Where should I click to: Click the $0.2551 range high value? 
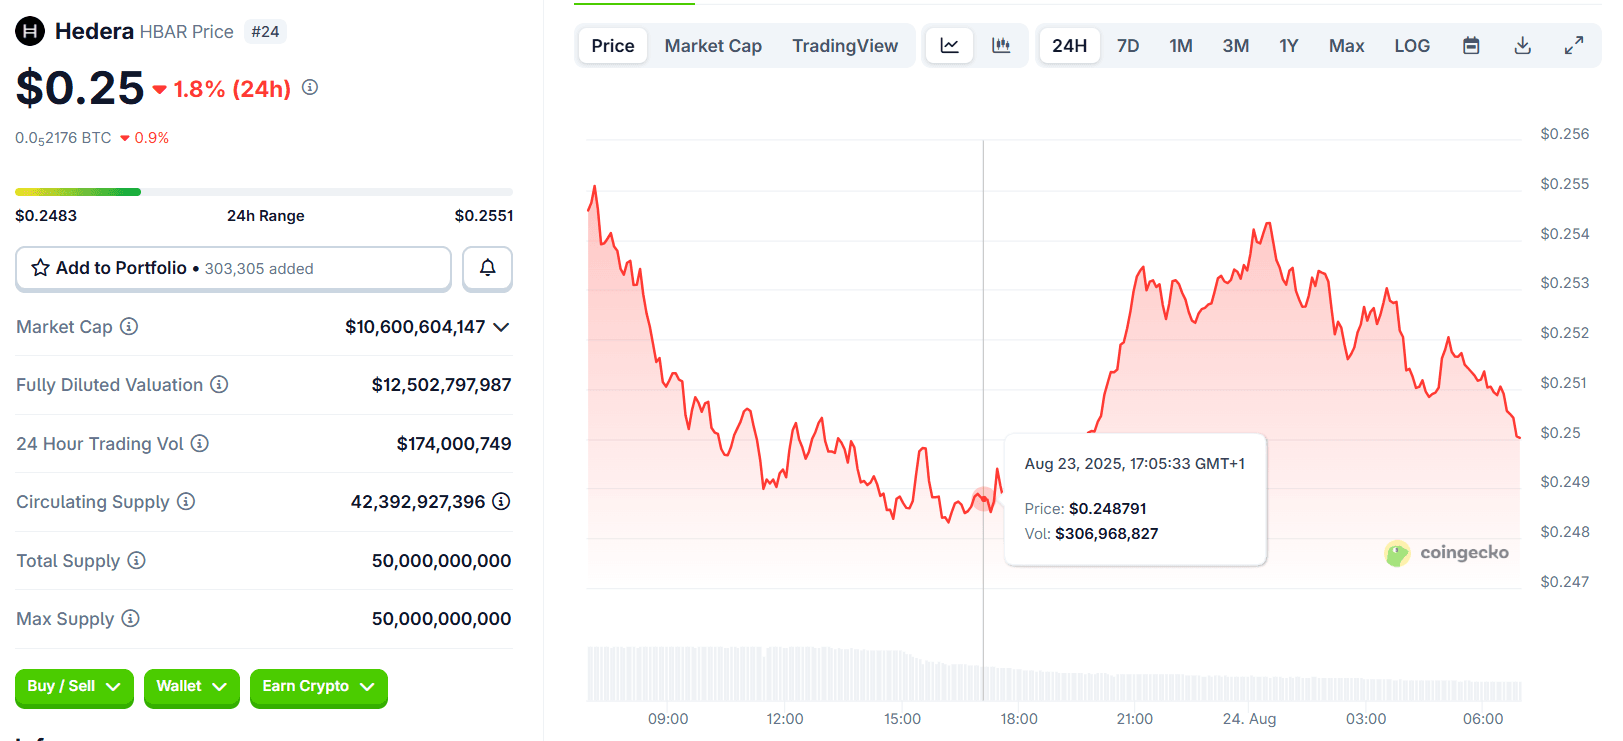pos(484,215)
